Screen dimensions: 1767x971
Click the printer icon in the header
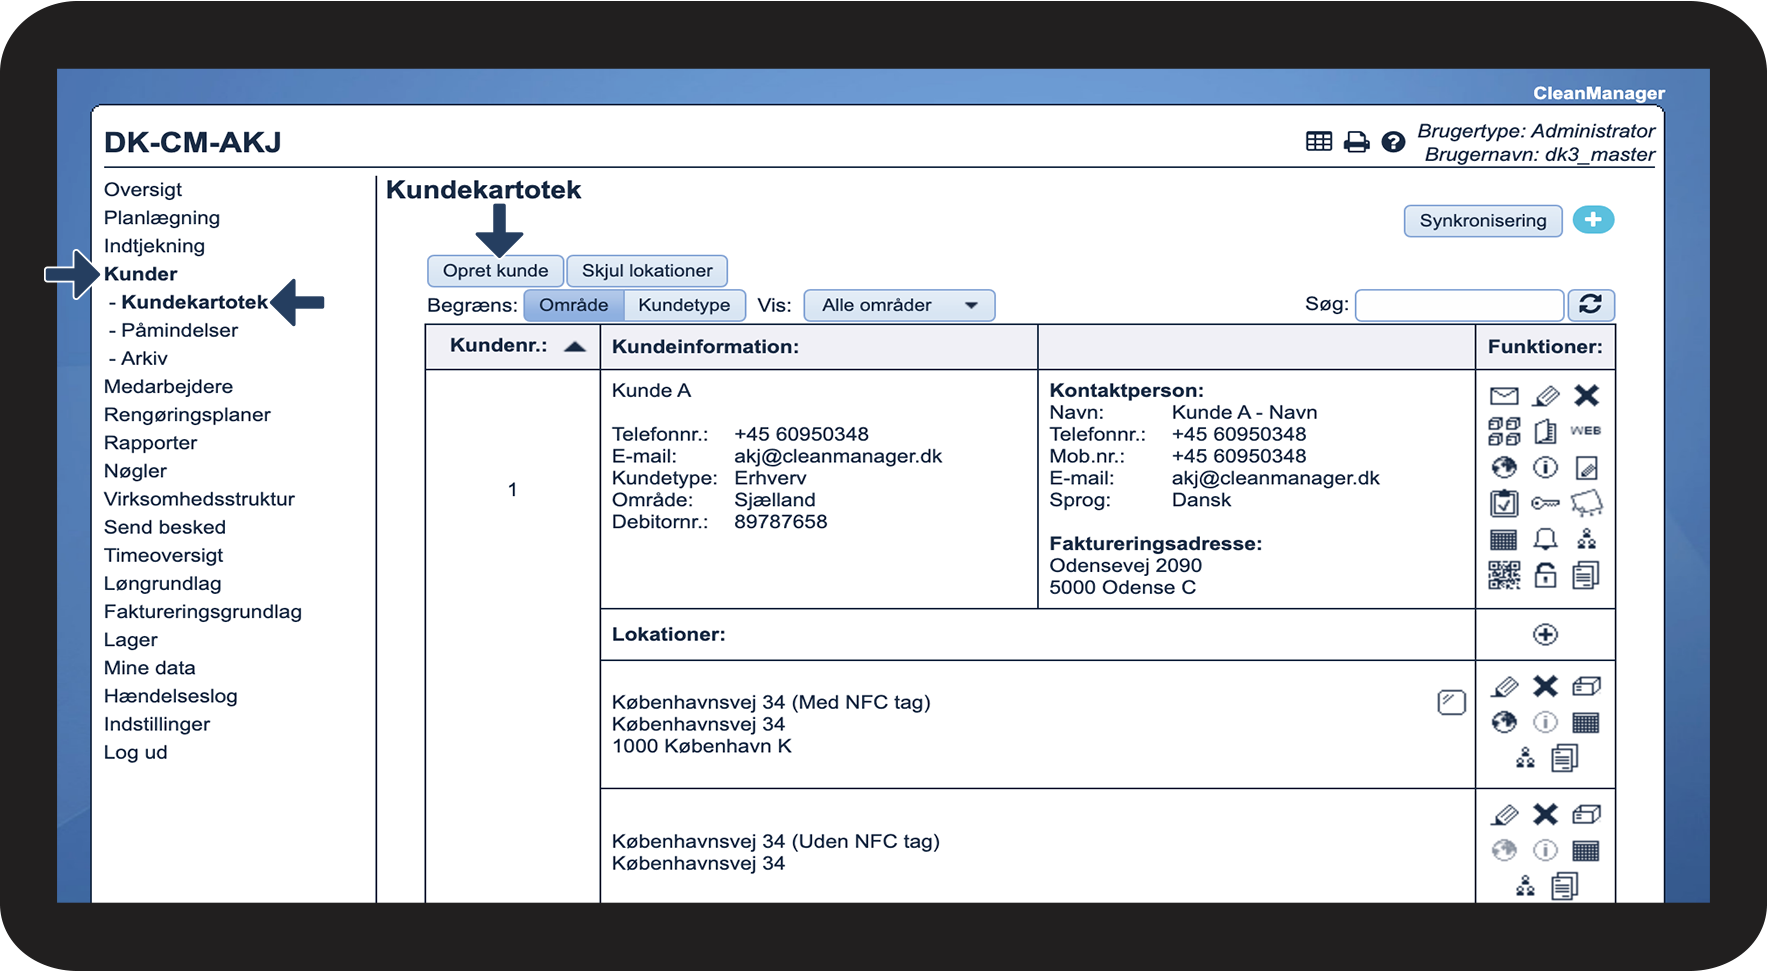1356,142
